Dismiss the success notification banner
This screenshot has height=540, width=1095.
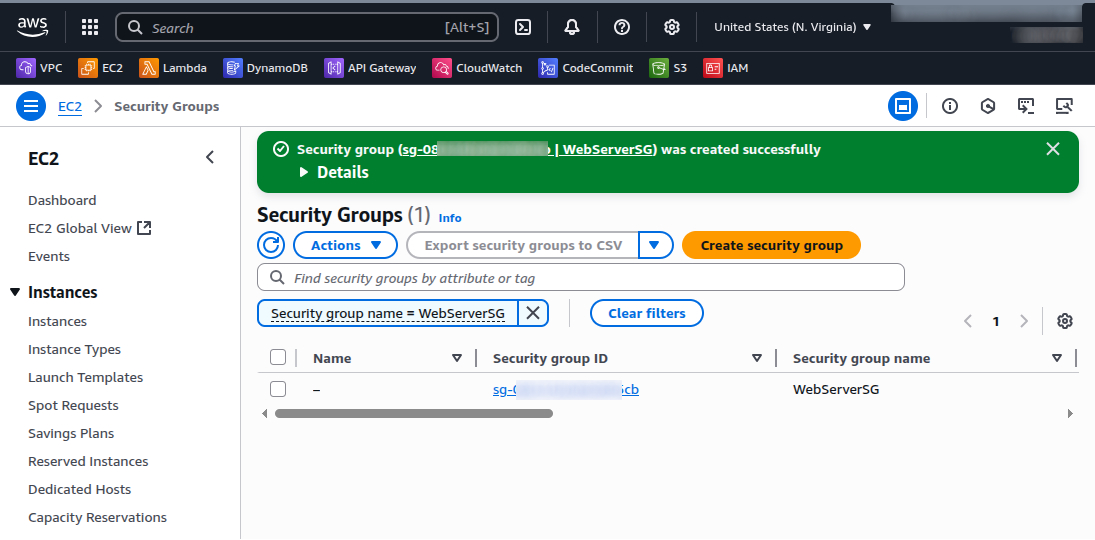(1053, 149)
